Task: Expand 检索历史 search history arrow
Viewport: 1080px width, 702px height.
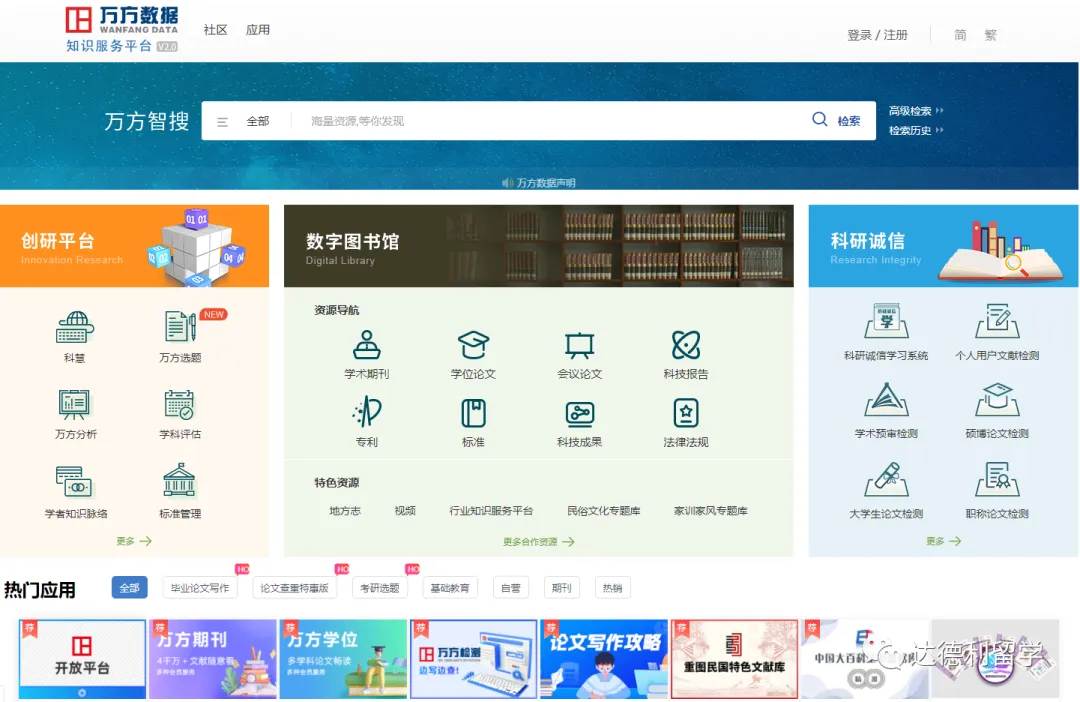Action: [939, 130]
